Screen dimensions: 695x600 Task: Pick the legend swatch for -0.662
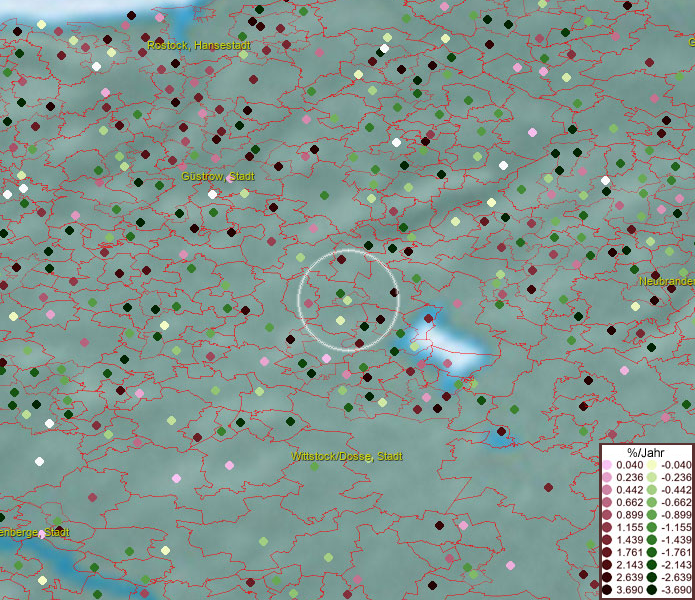[x=652, y=503]
